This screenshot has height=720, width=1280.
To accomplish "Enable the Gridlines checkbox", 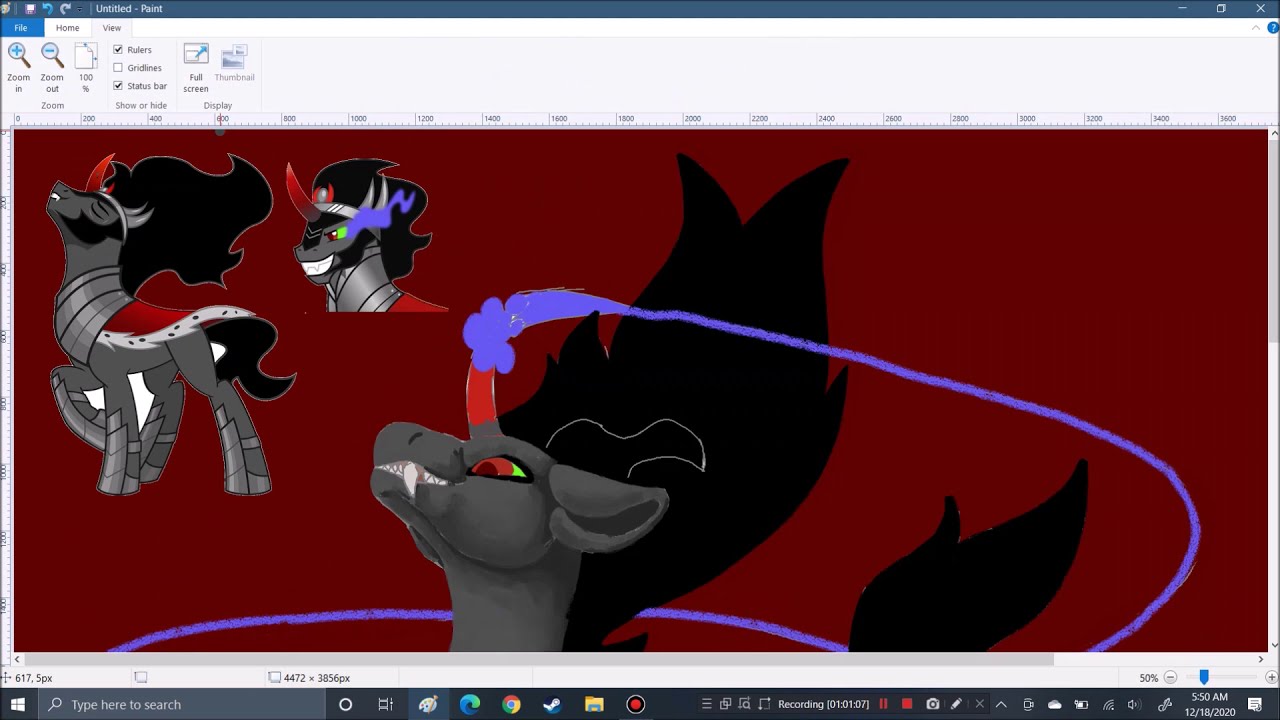I will (x=118, y=68).
